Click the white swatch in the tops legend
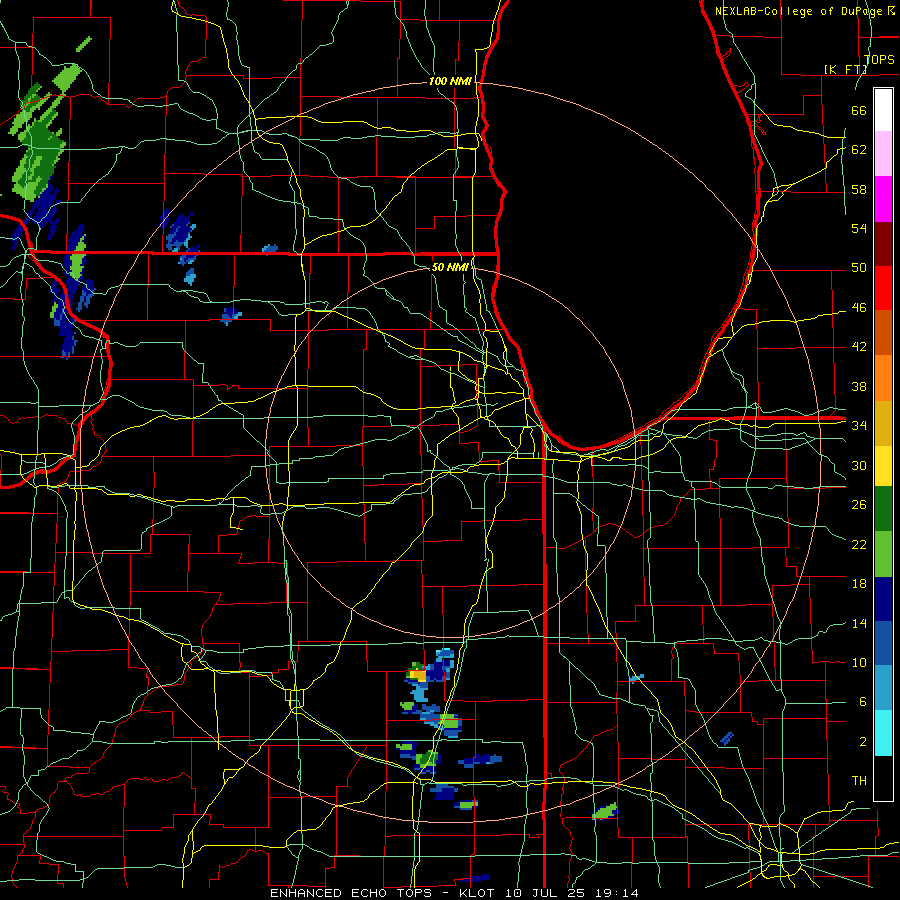The width and height of the screenshot is (900, 900). click(883, 110)
